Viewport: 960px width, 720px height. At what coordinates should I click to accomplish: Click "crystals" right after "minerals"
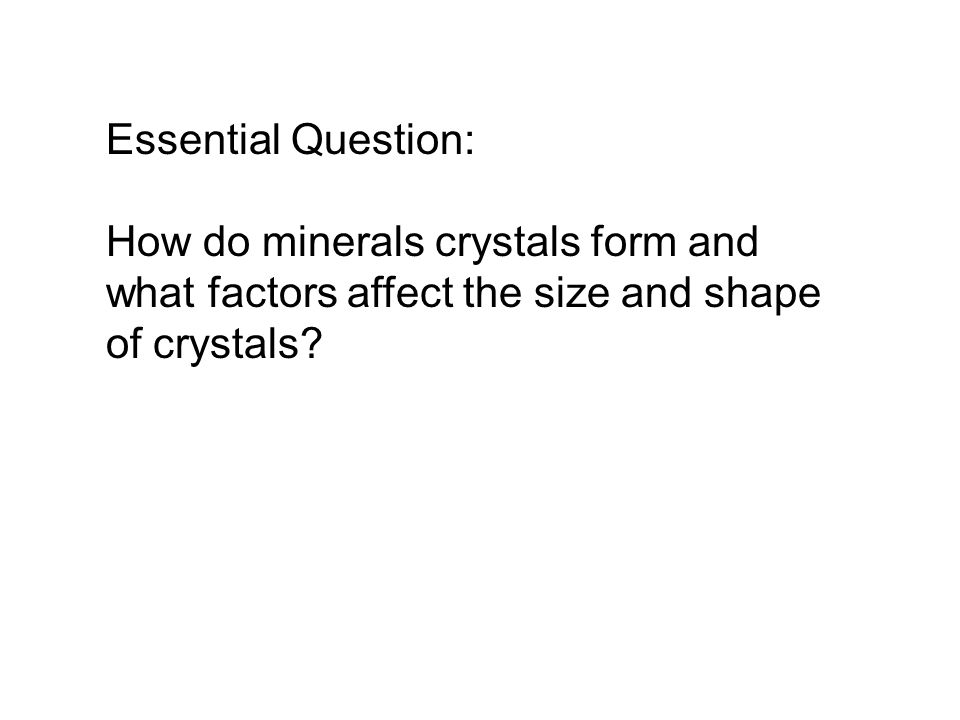pyautogui.click(x=508, y=245)
